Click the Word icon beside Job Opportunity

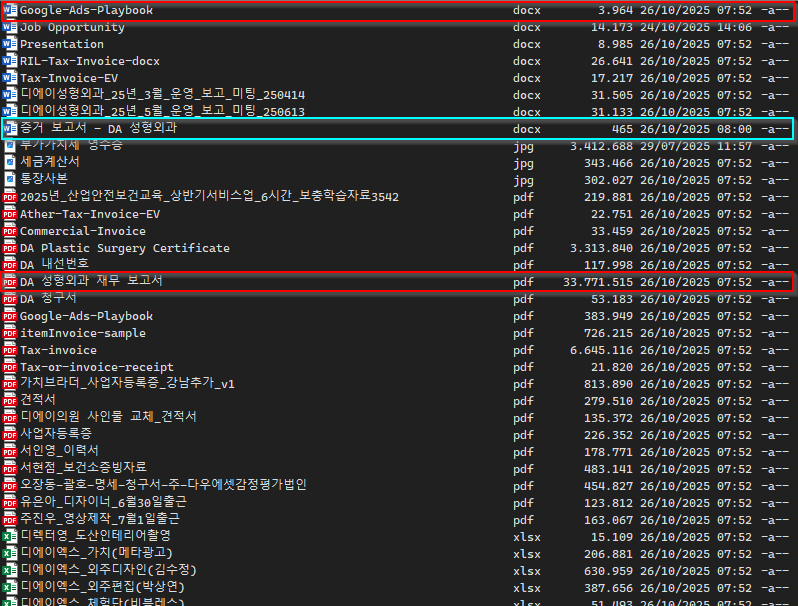(10, 28)
